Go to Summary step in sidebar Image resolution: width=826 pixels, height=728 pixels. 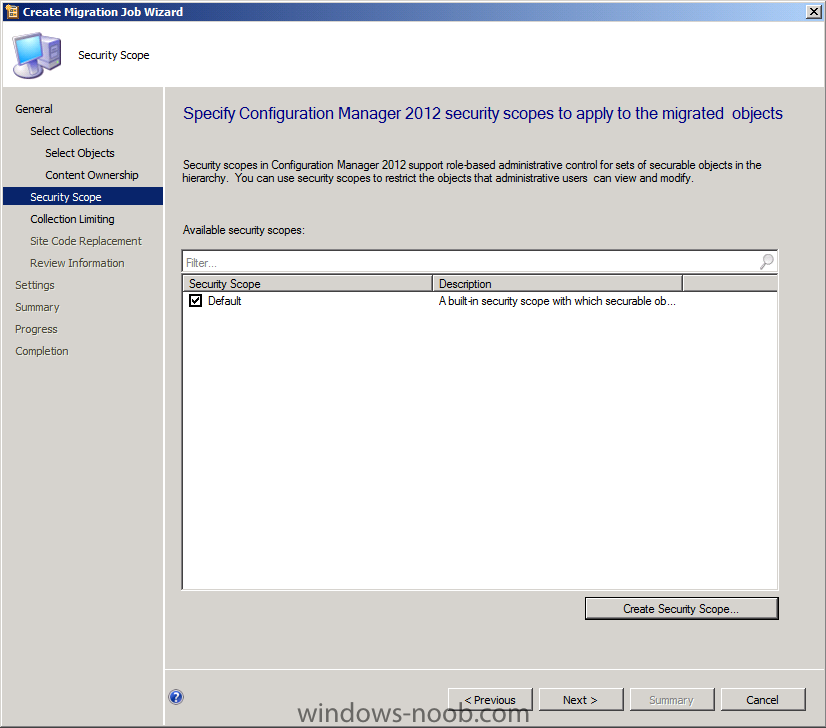tap(37, 307)
